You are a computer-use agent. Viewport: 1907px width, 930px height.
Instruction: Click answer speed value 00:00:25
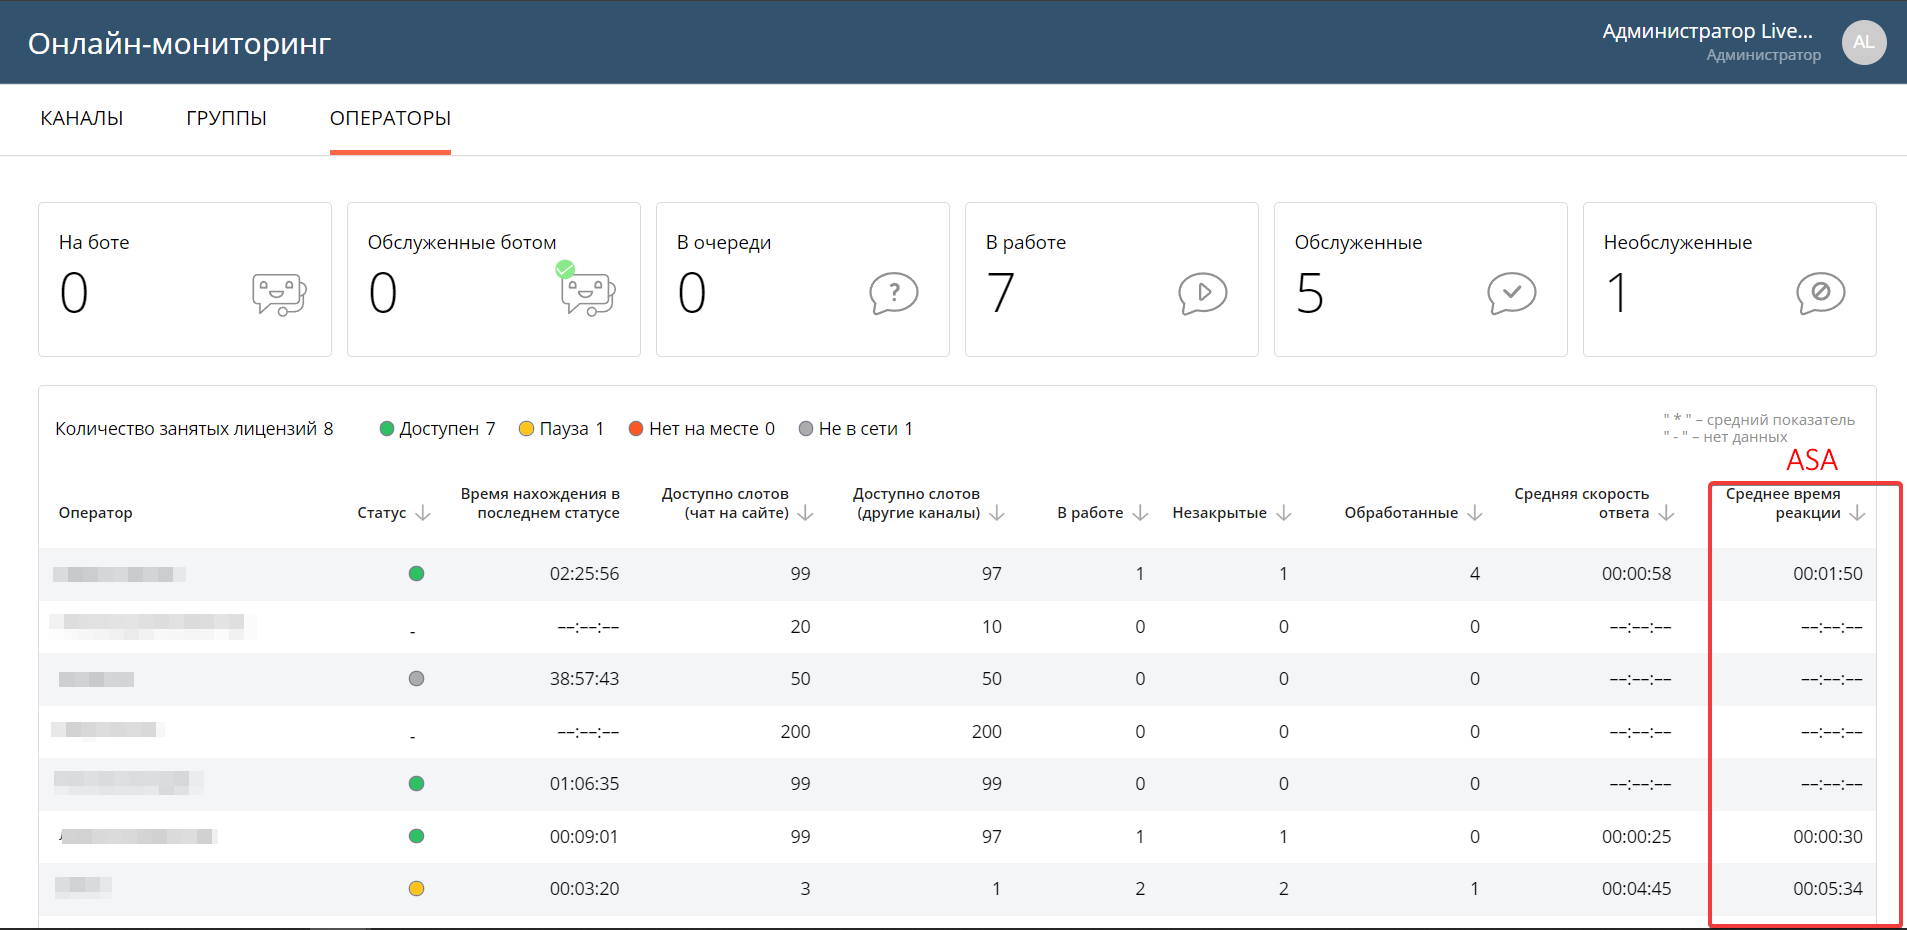(x=1636, y=837)
